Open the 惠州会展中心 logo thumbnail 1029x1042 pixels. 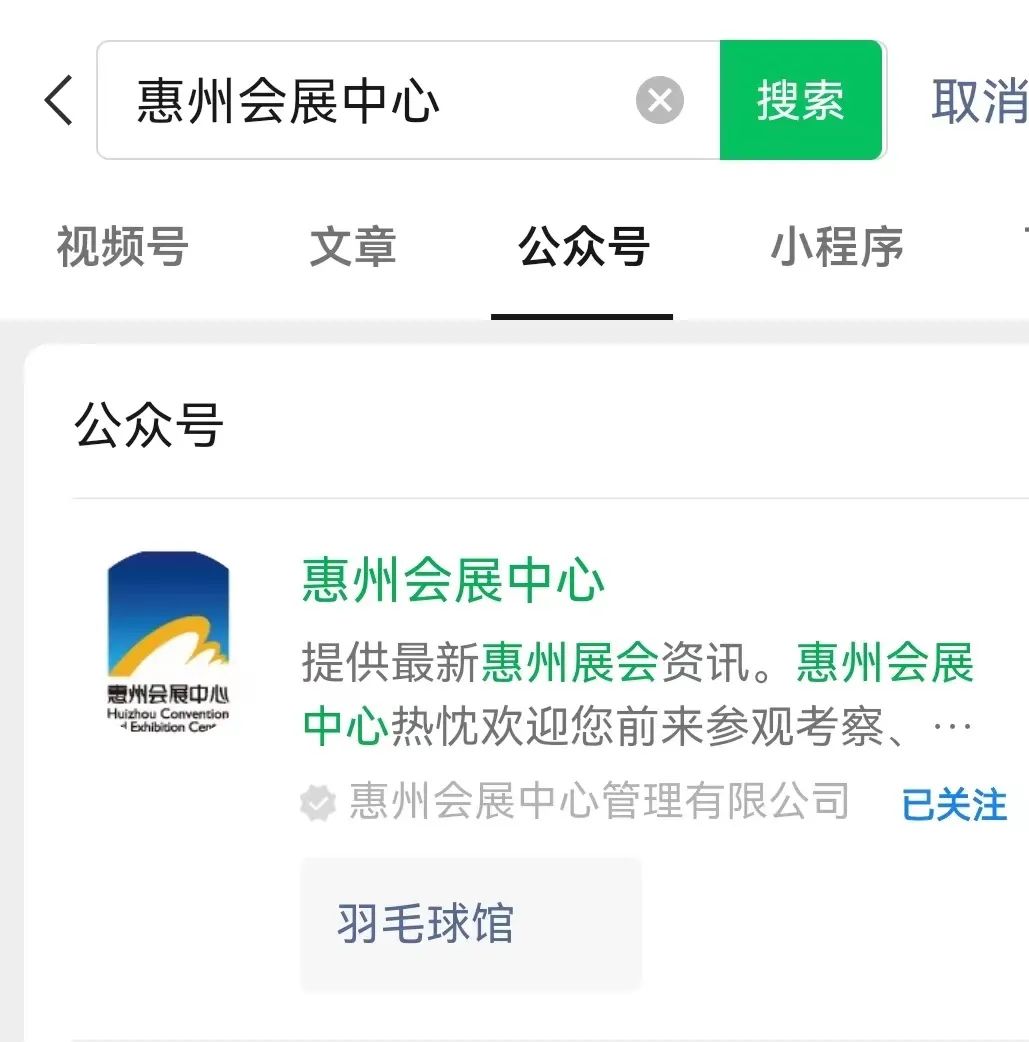click(x=168, y=643)
